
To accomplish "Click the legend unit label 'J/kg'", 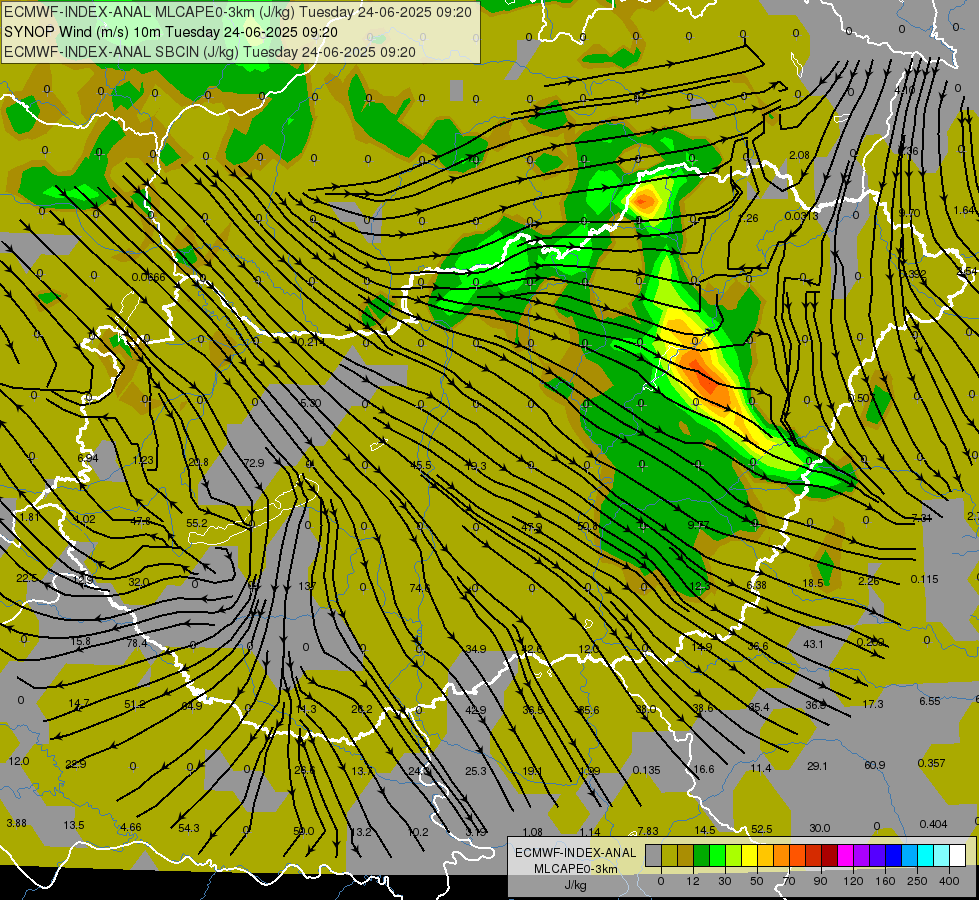I will [x=576, y=885].
